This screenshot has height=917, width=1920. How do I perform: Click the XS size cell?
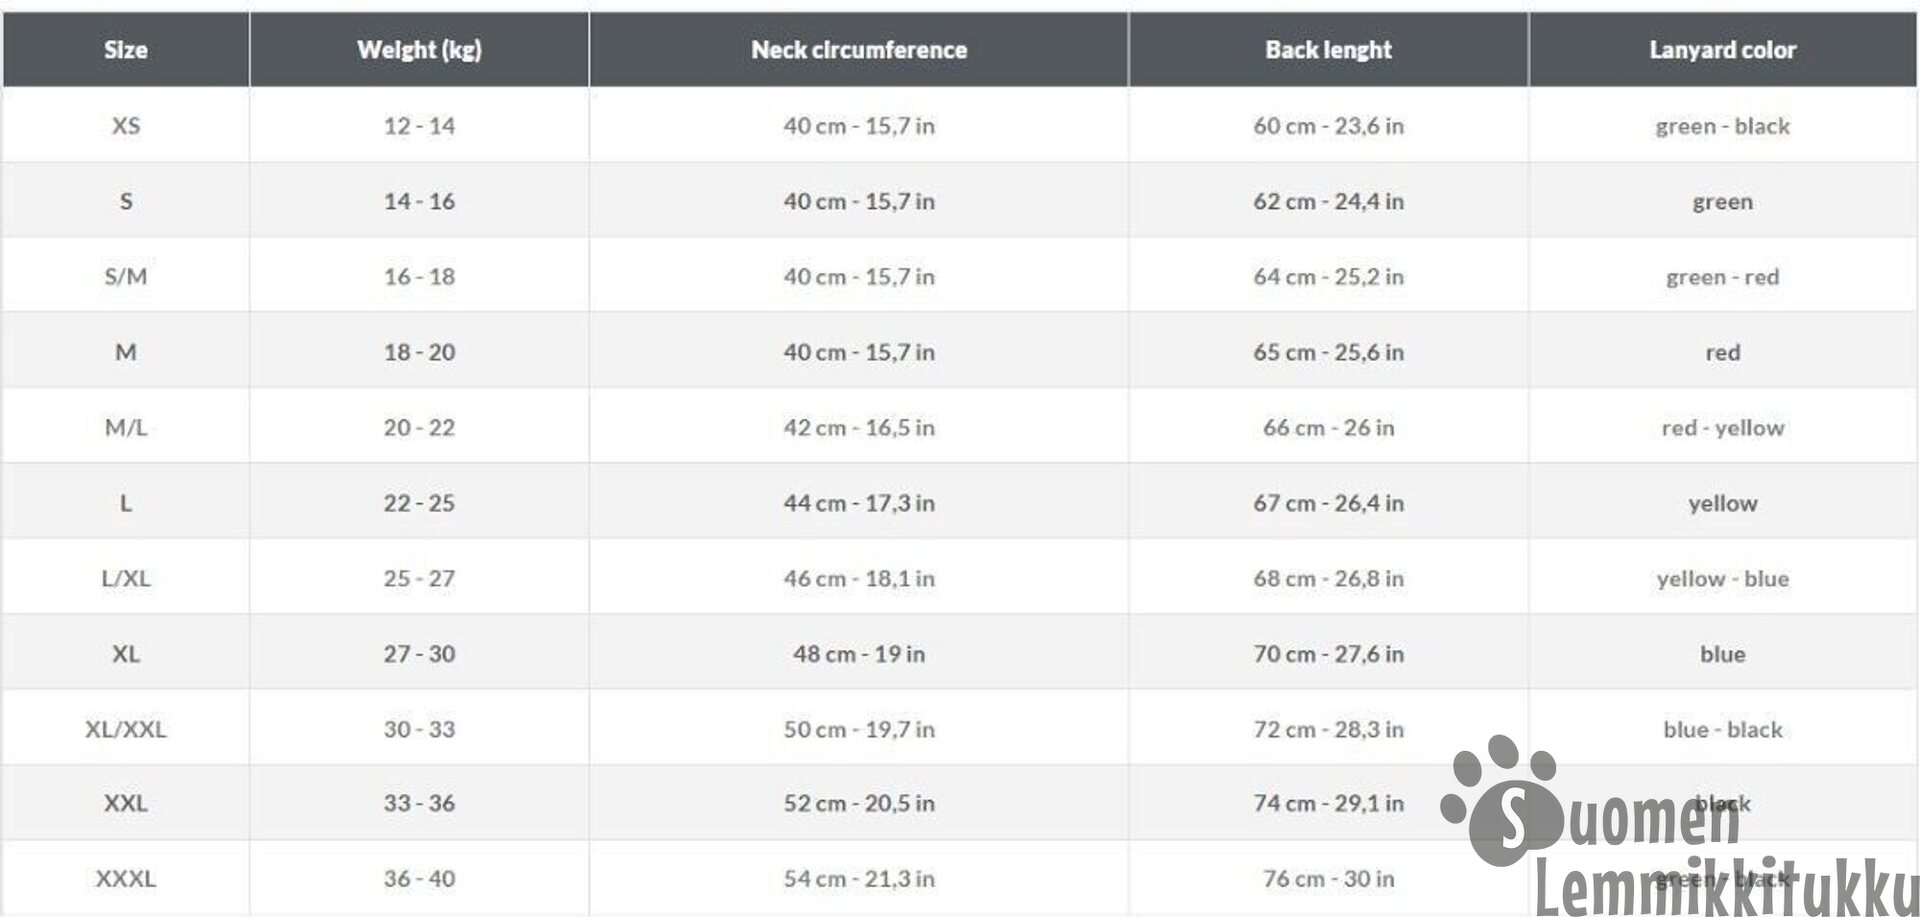(x=126, y=125)
